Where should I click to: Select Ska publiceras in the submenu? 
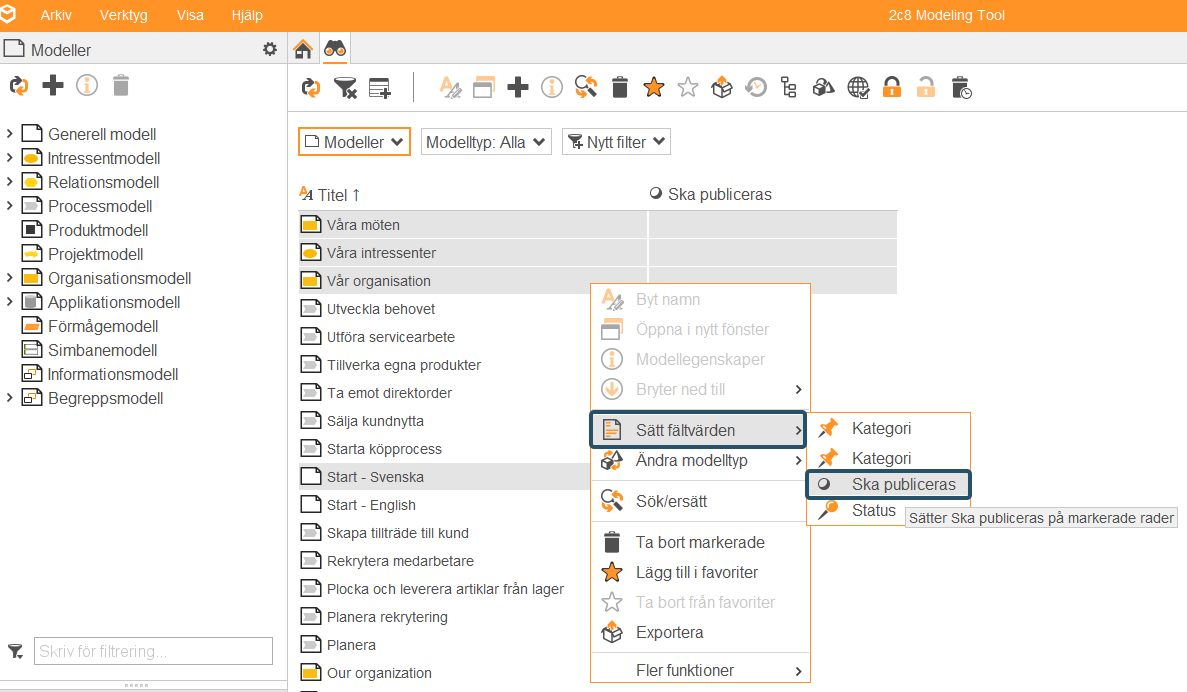pyautogui.click(x=888, y=485)
